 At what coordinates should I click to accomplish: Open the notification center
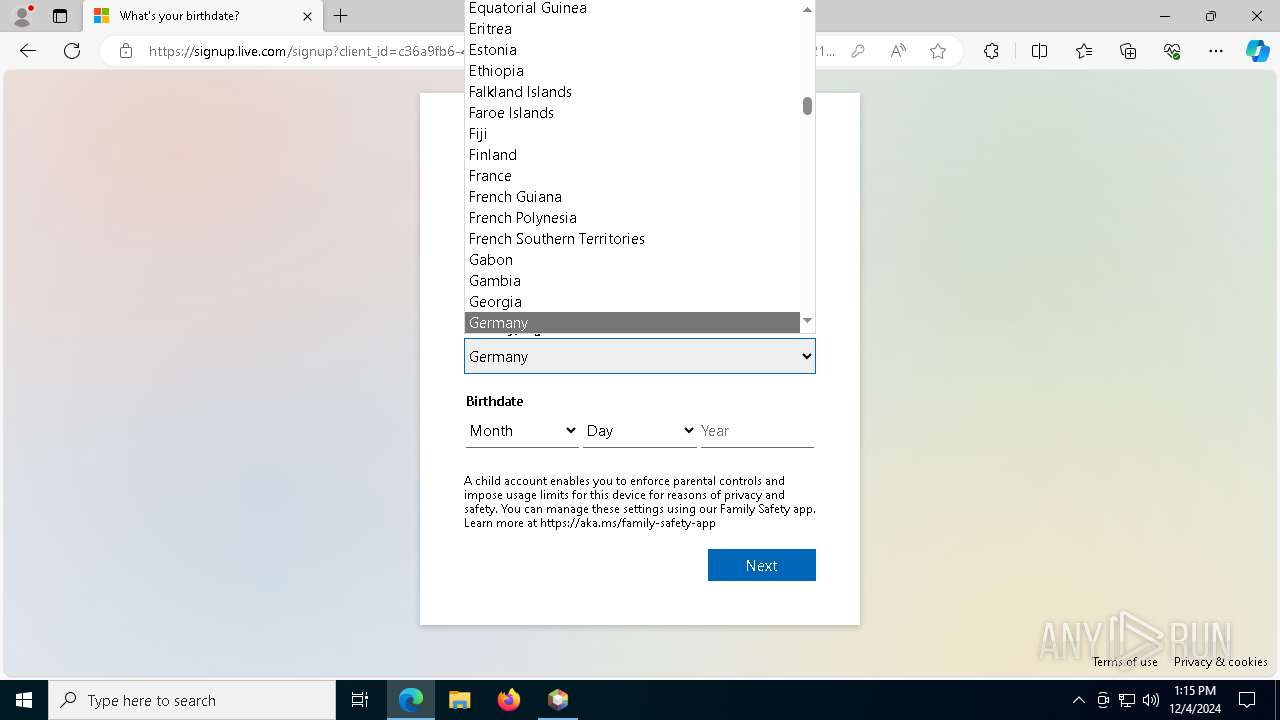(x=1247, y=700)
